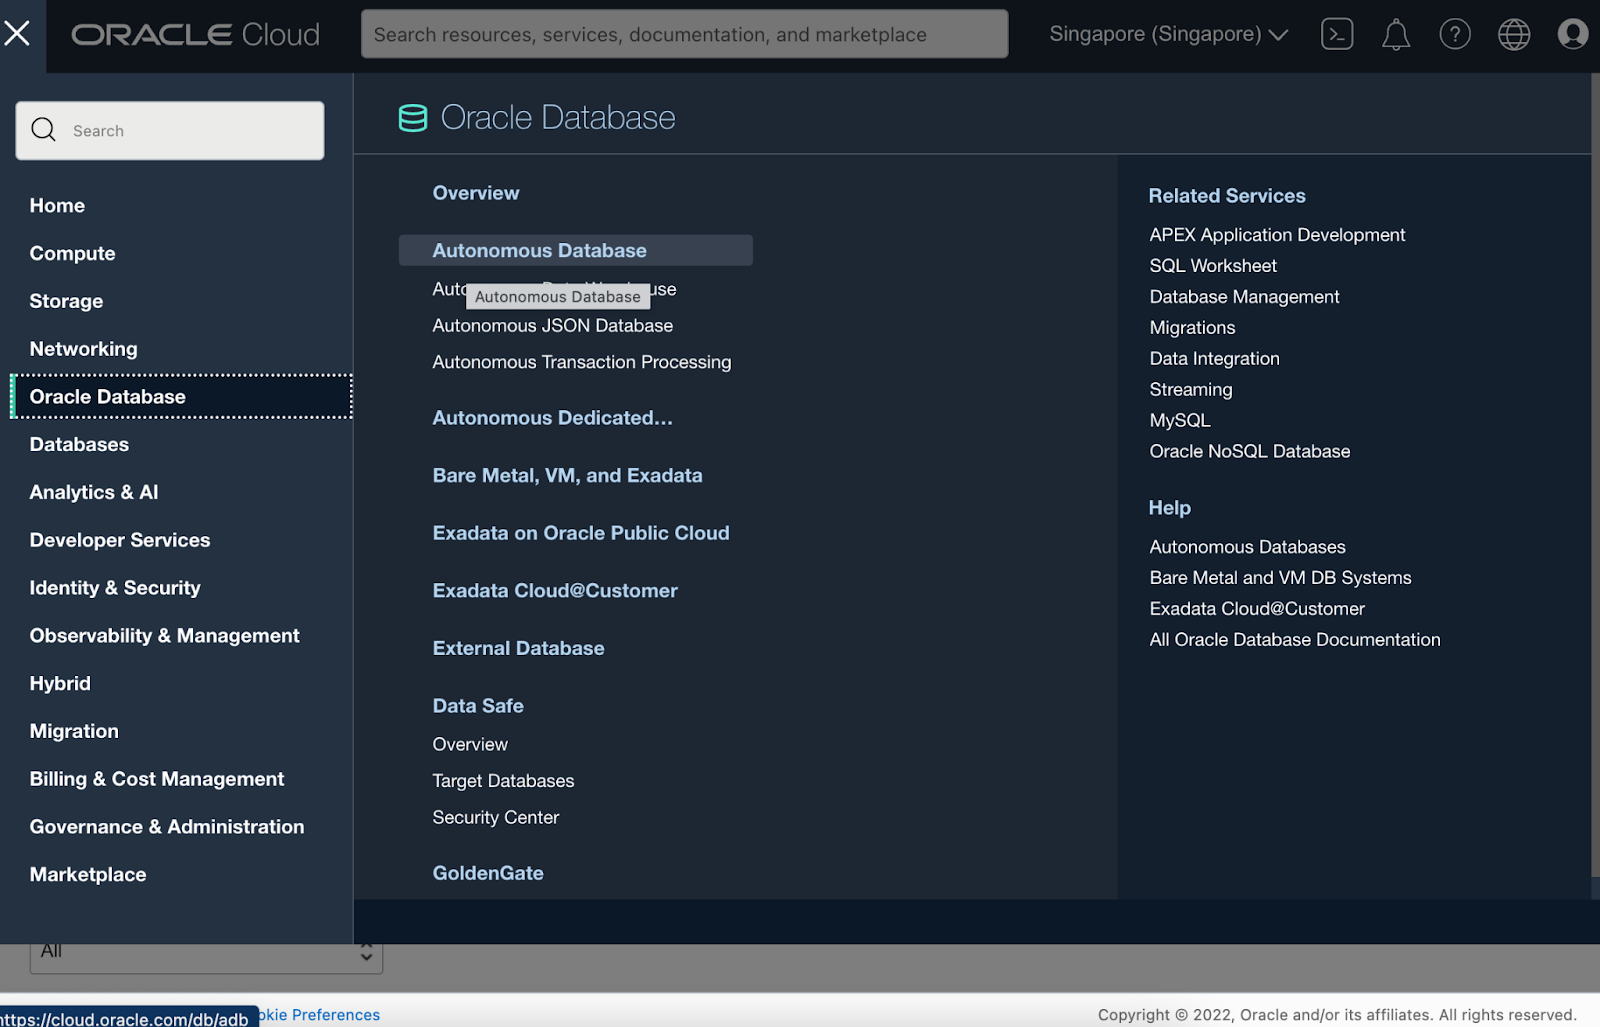Image resolution: width=1600 pixels, height=1027 pixels.
Task: Open Oracle NoSQL Database link
Action: click(x=1249, y=452)
